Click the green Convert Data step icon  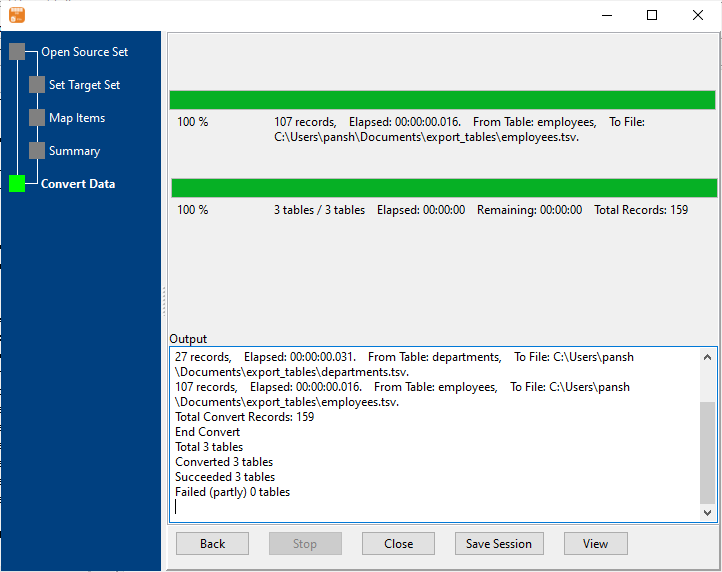coord(17,184)
